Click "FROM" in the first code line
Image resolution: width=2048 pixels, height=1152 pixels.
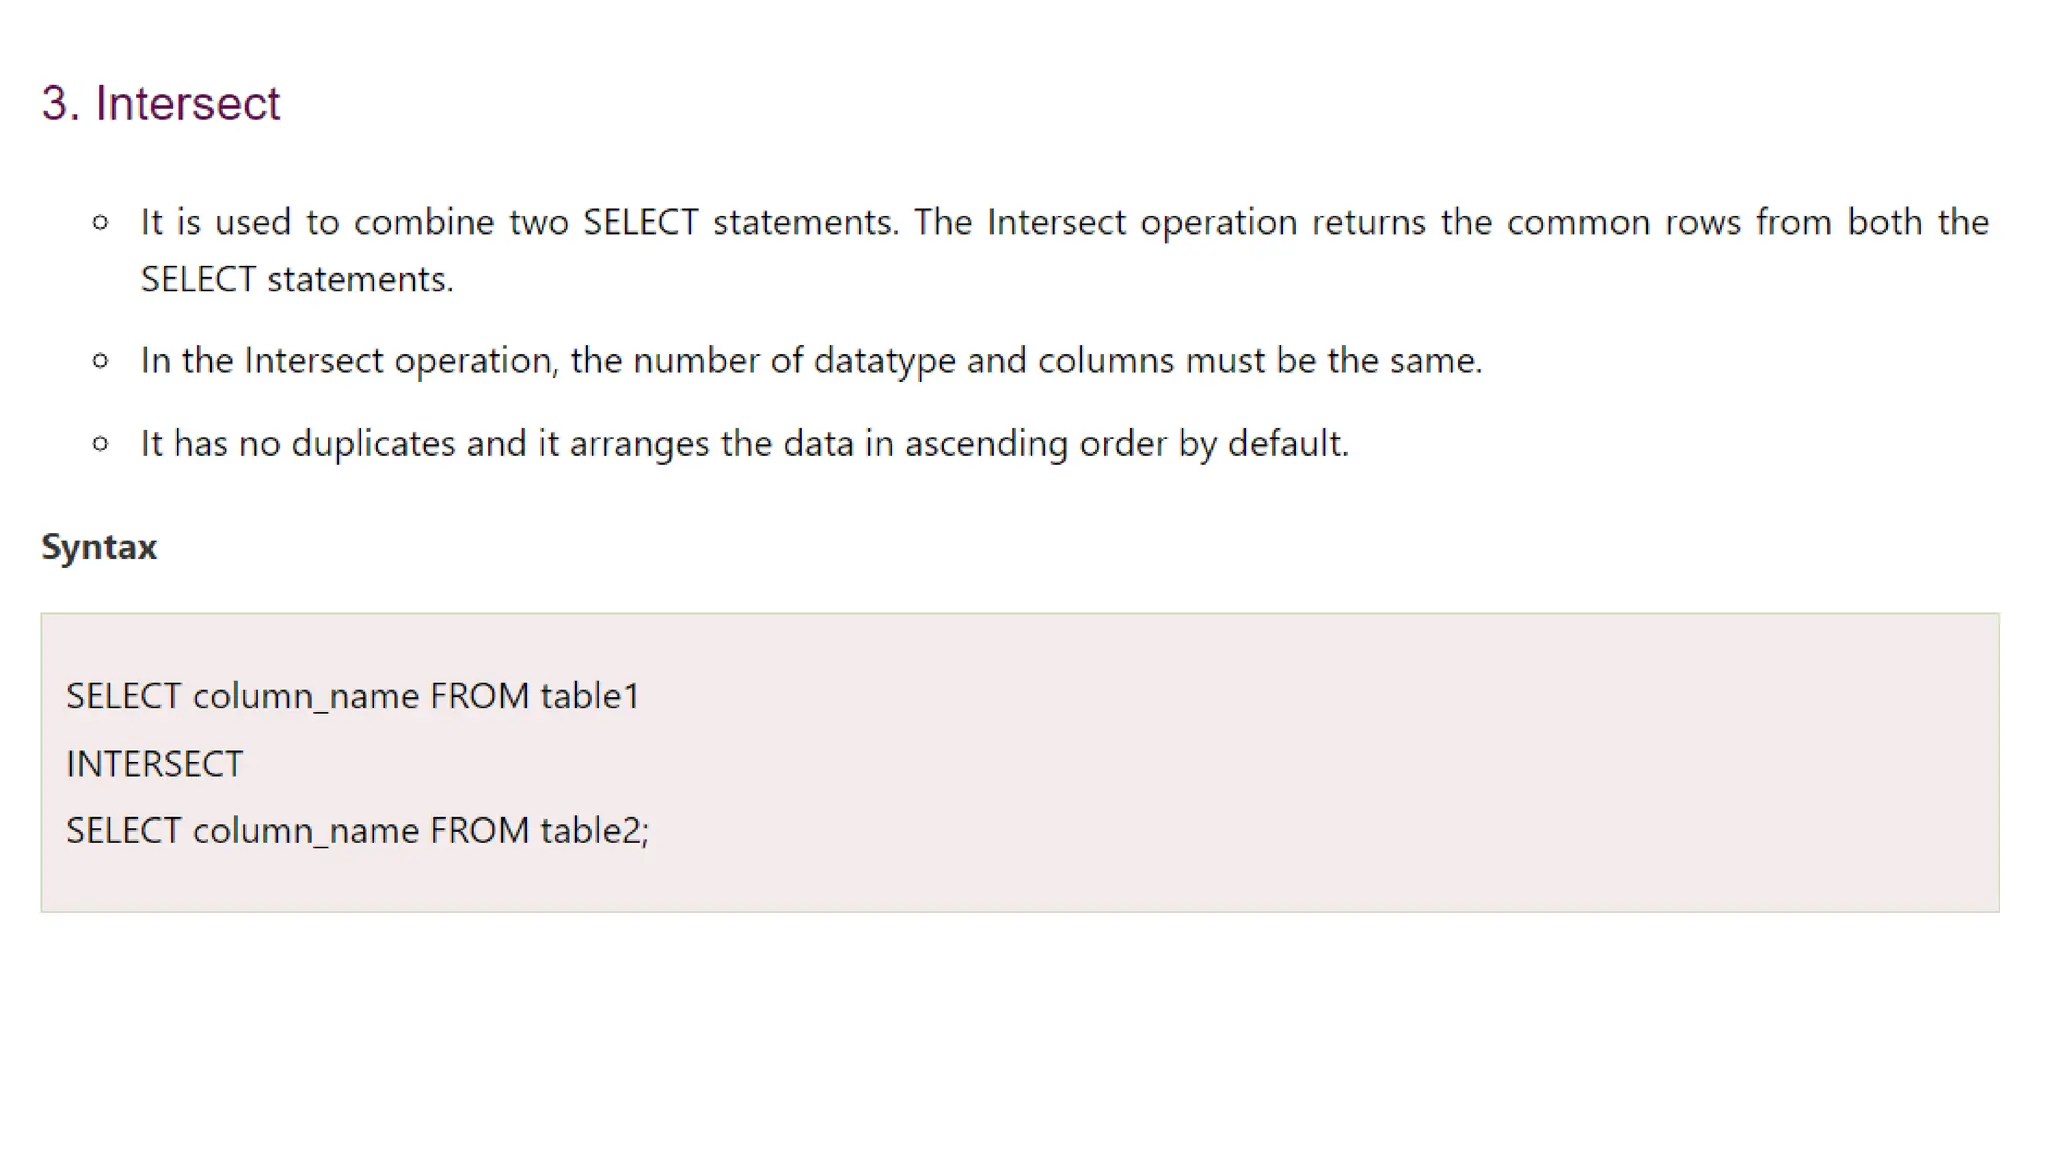479,696
